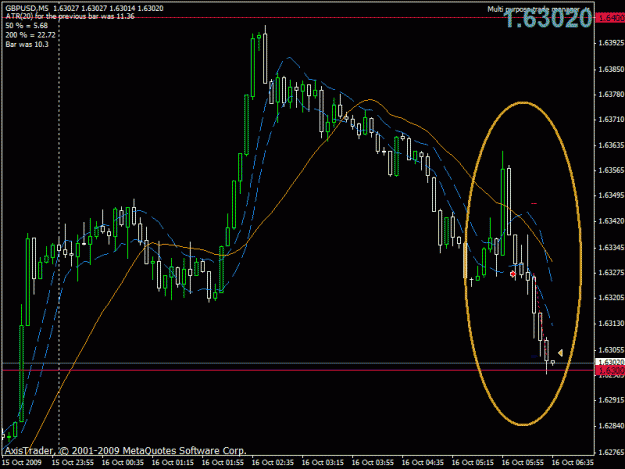
Task: Click the red 1.63000 price tag on the price scale
Action: (610, 370)
